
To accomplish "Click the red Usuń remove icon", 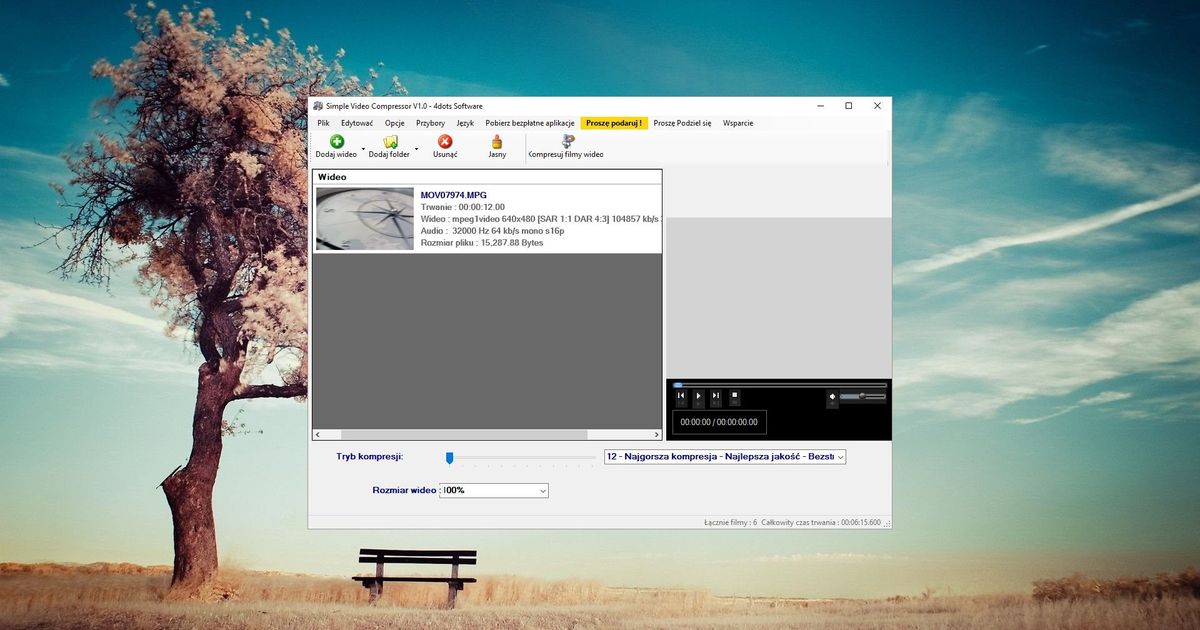I will pos(445,142).
